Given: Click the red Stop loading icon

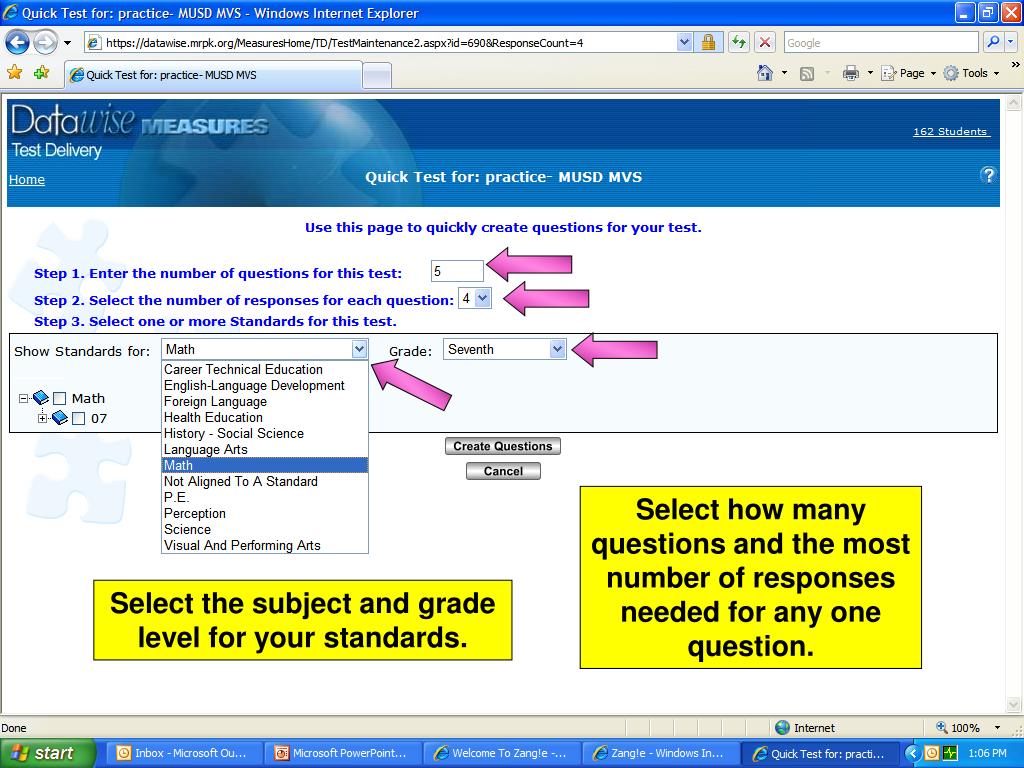Looking at the screenshot, I should 765,43.
